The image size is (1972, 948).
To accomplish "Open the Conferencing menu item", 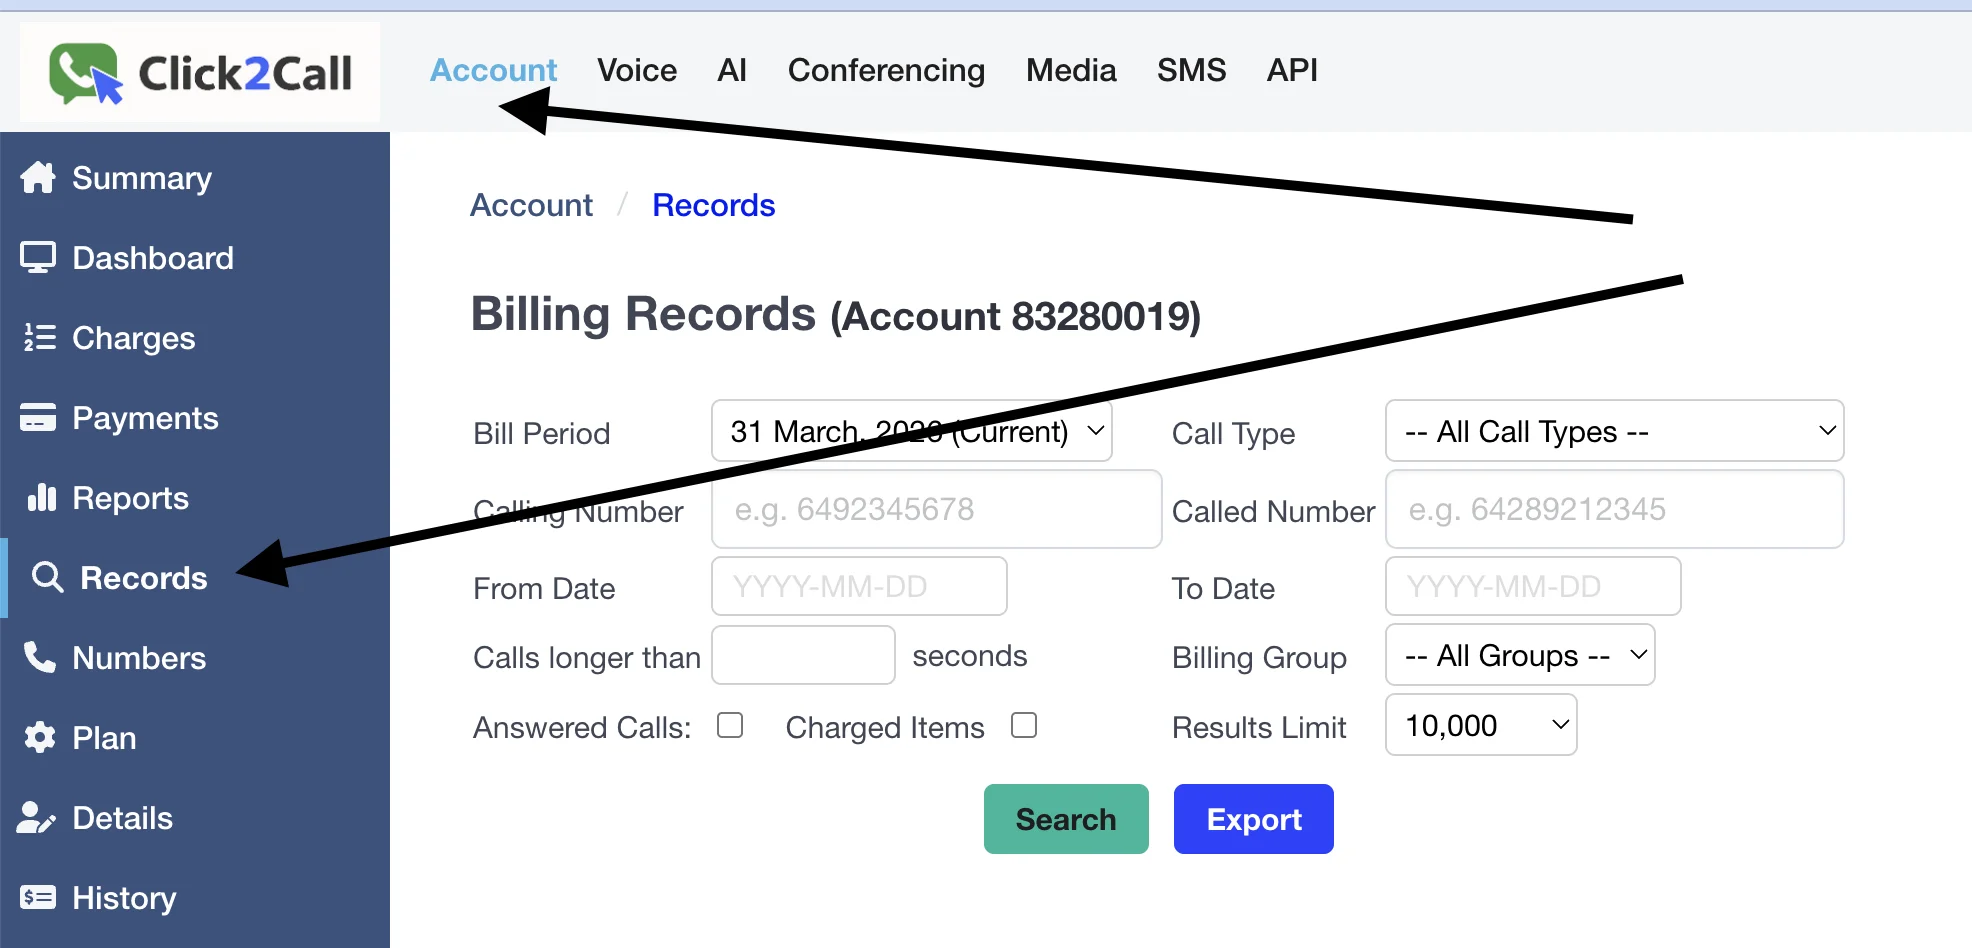I will click(x=886, y=70).
